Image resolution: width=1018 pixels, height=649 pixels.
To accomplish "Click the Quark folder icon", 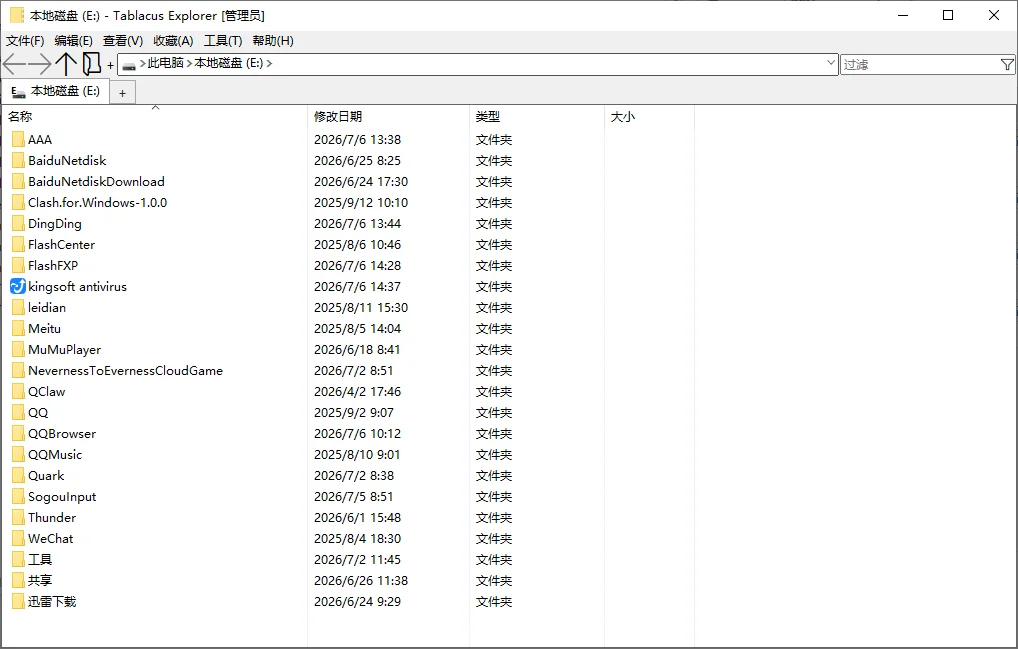I will pos(18,475).
